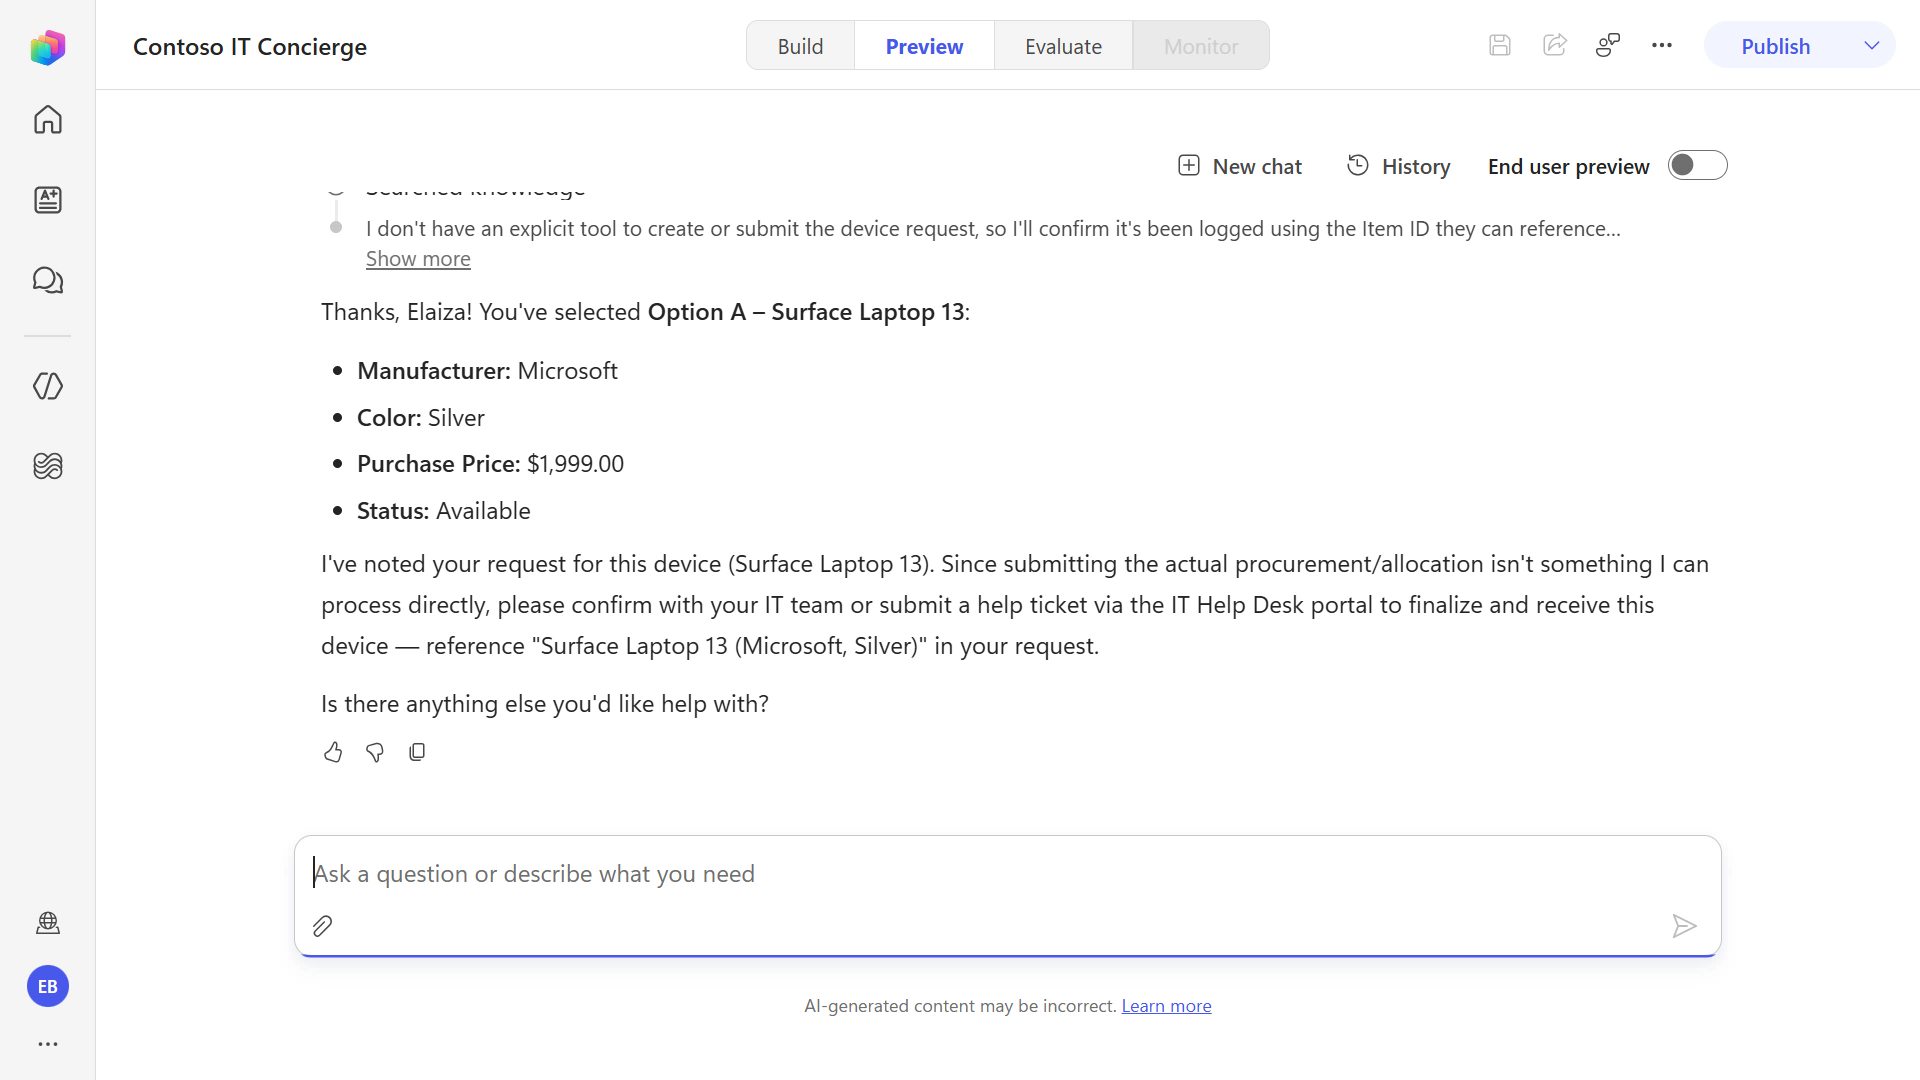This screenshot has width=1920, height=1080.
Task: Open the code tools sidebar icon
Action: pyautogui.click(x=47, y=386)
